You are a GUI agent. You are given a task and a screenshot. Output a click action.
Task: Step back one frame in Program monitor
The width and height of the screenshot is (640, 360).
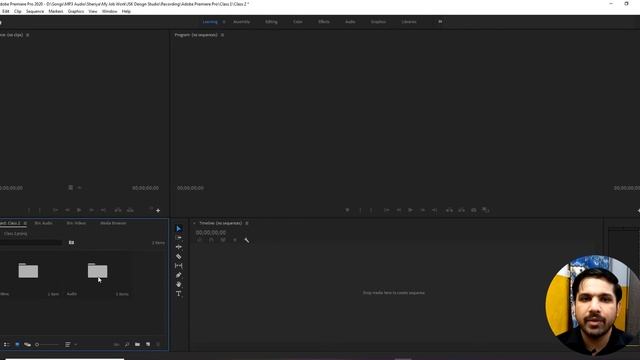399,210
